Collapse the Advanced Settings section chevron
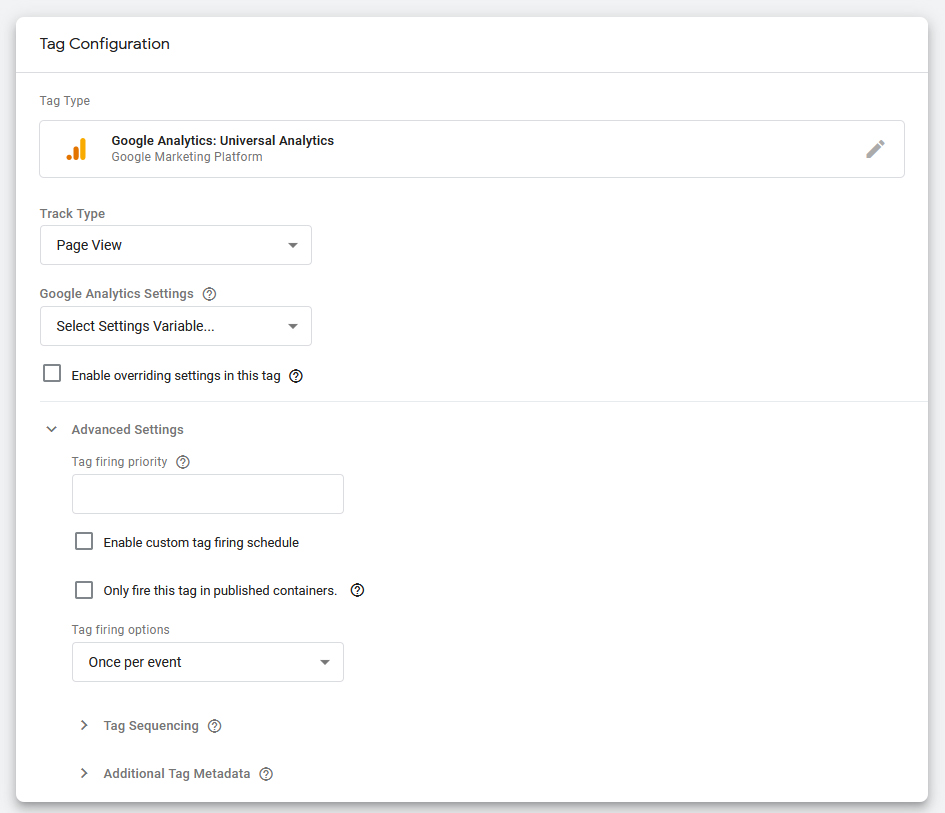 coord(52,429)
